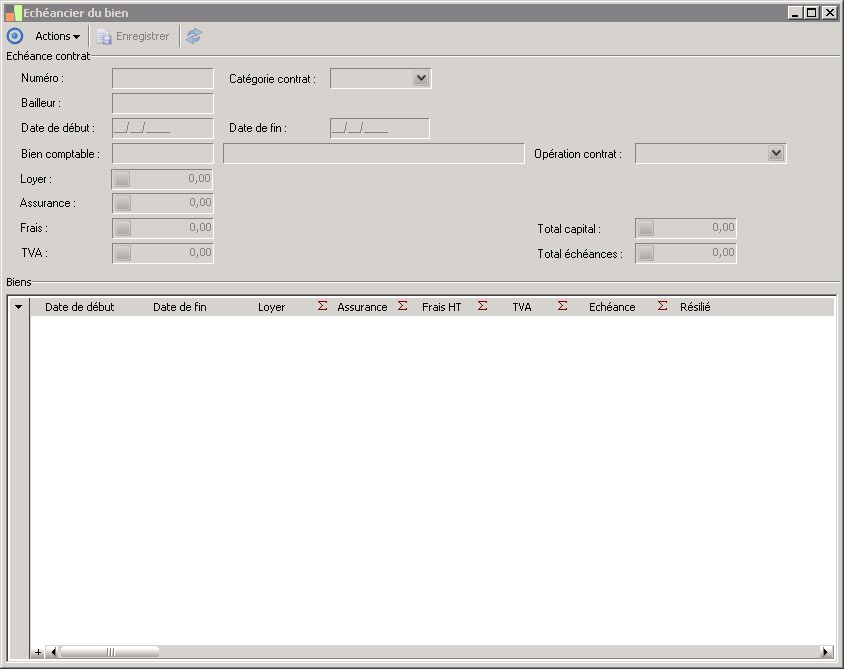Click the Echéance column header

click(612, 307)
